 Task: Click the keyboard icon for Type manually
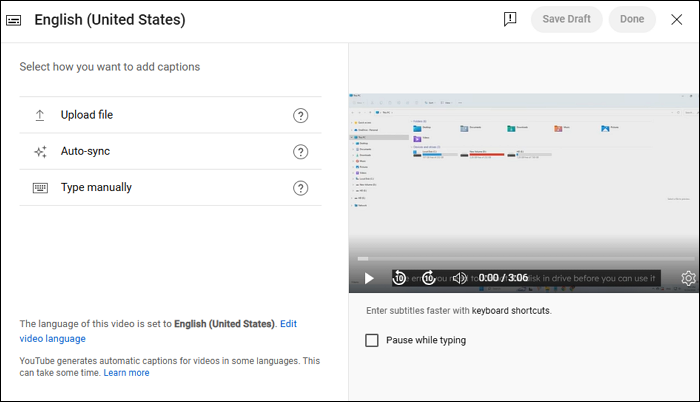[x=40, y=188]
